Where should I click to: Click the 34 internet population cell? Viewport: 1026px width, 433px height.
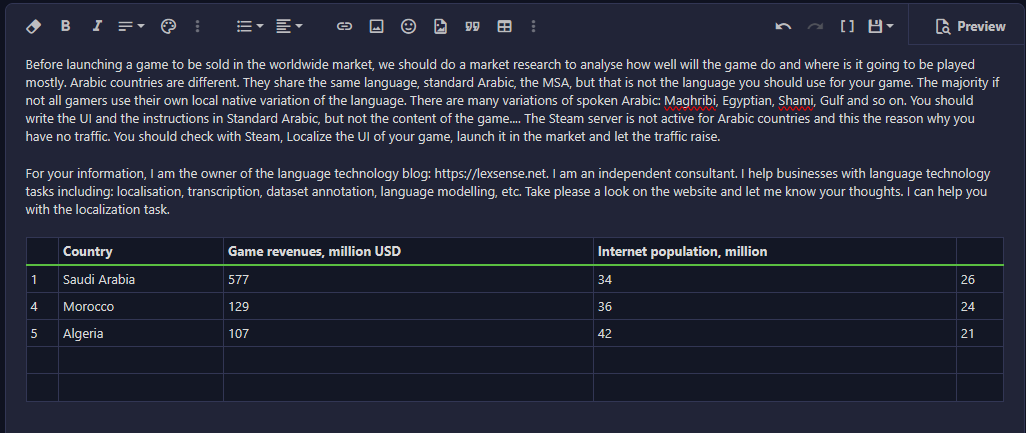click(x=775, y=279)
